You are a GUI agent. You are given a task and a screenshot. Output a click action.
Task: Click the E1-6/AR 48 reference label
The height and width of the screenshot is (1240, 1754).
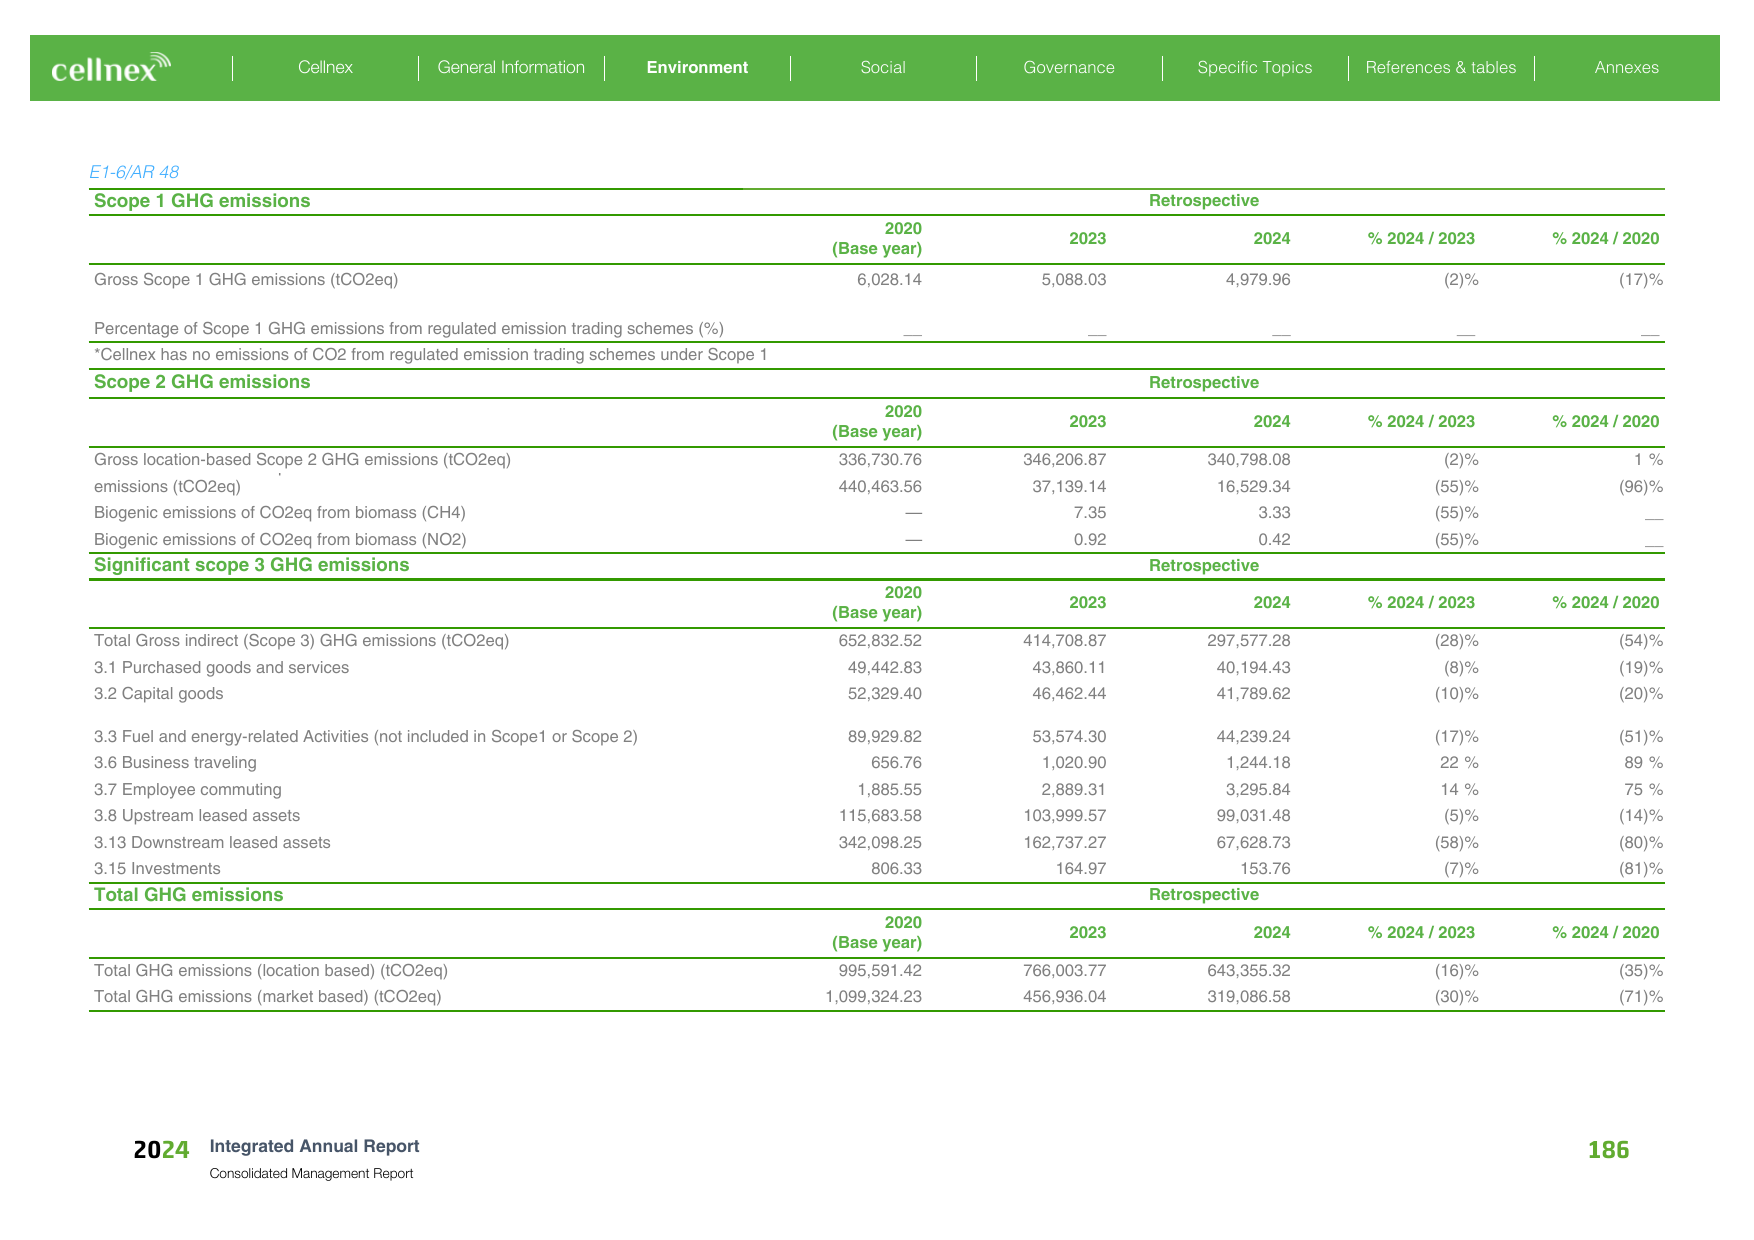134,172
